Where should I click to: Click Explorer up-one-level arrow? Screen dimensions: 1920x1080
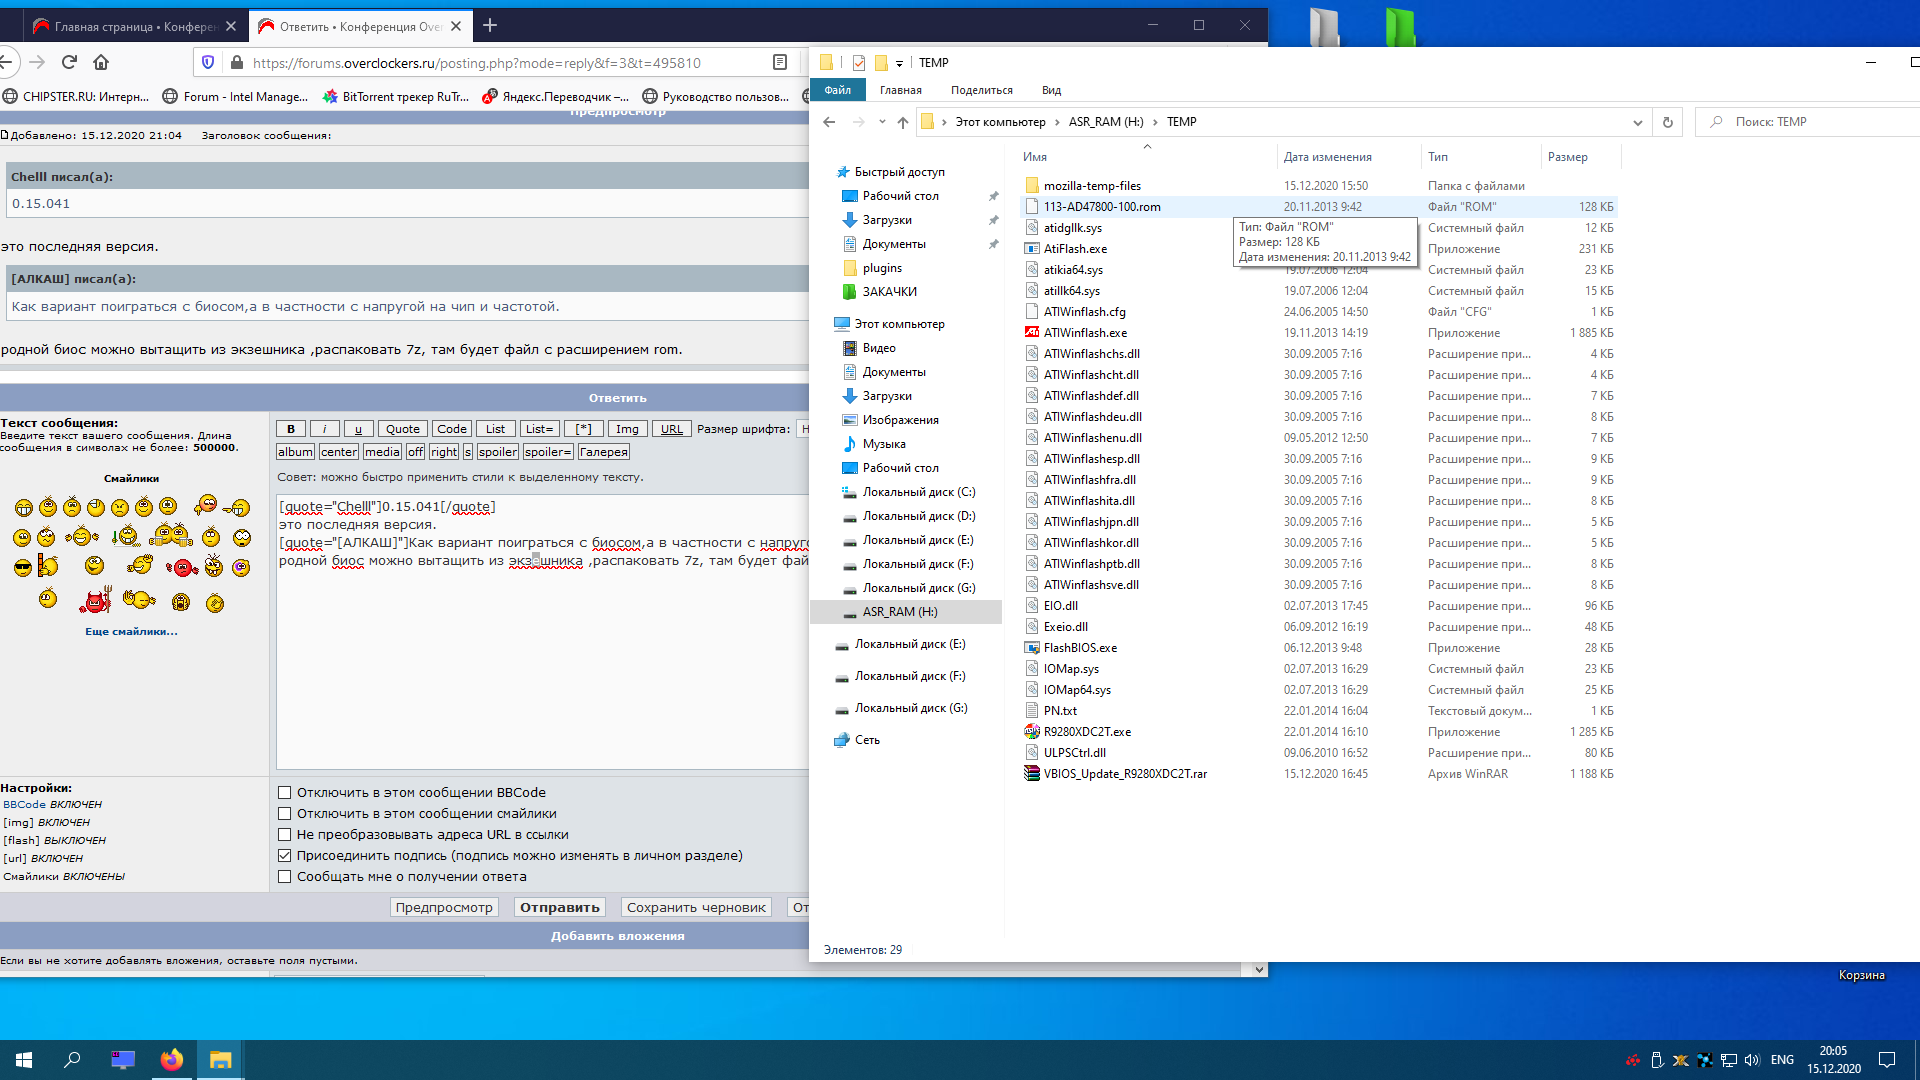tap(902, 122)
